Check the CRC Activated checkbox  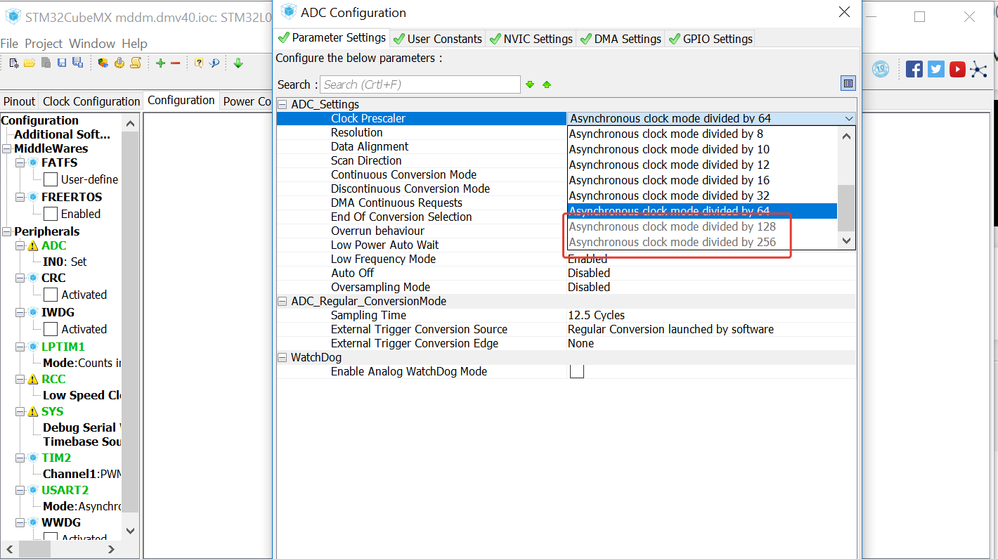(51, 295)
